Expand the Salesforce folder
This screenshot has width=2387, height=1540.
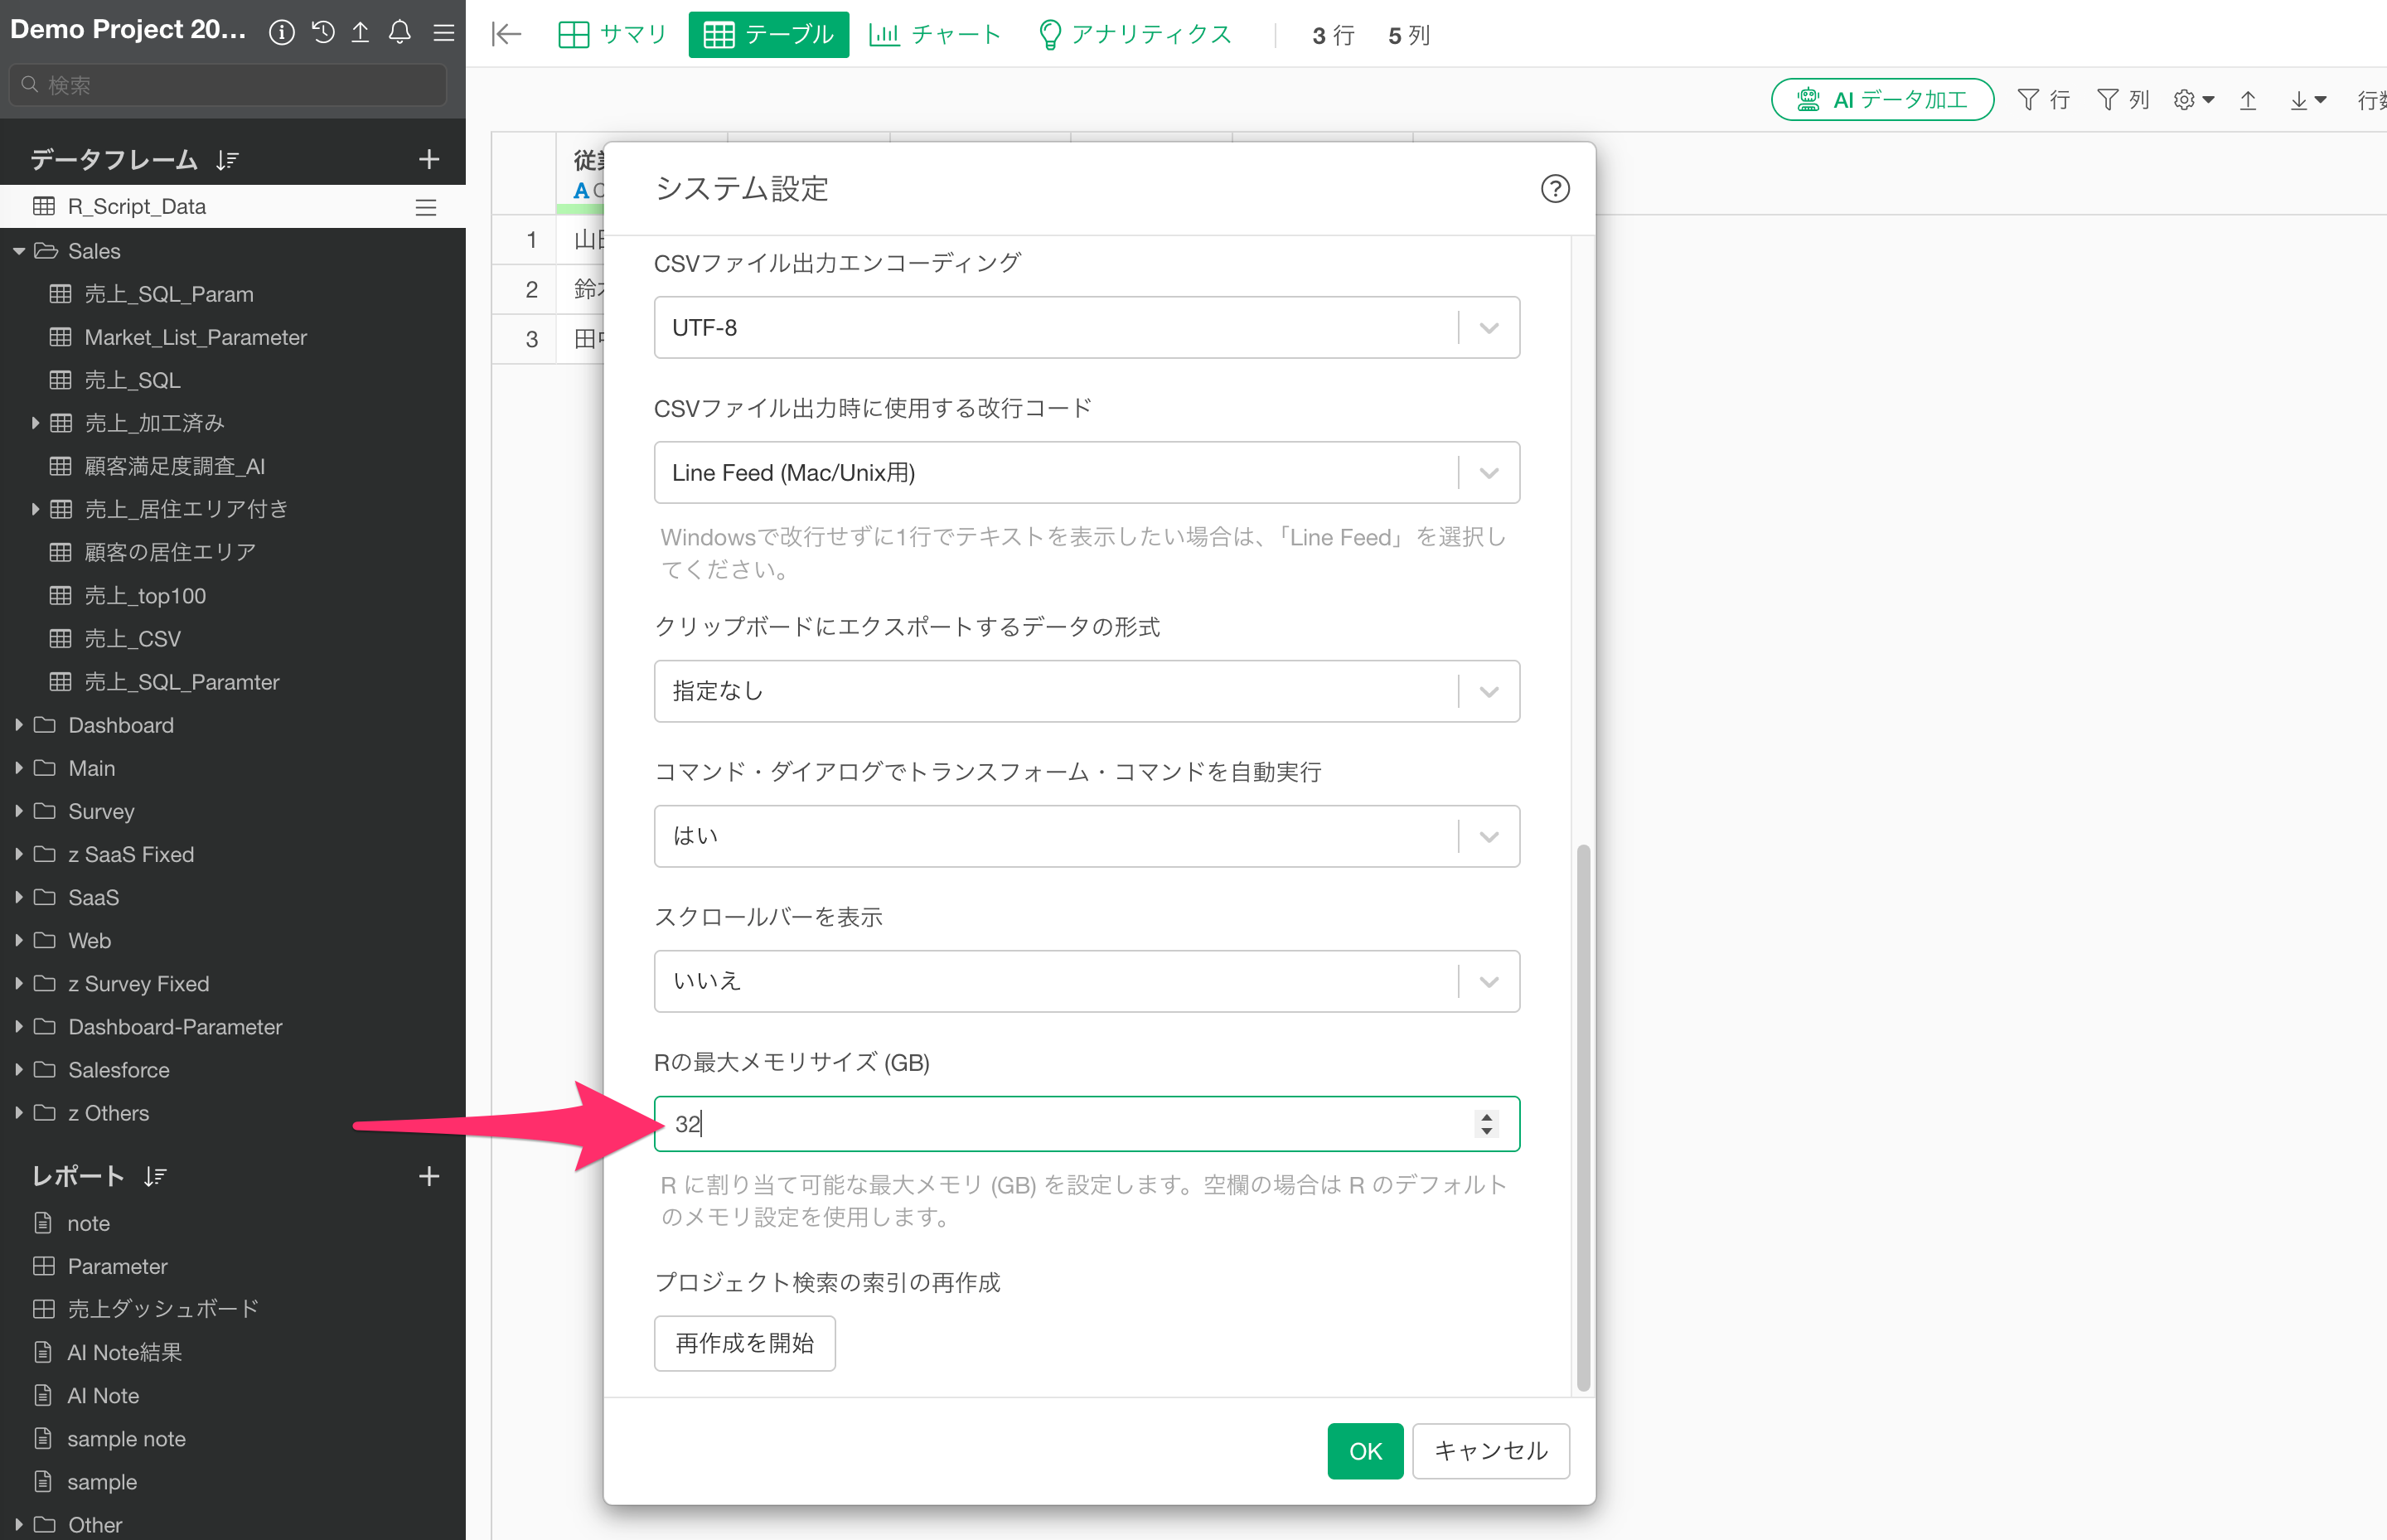[x=18, y=1070]
